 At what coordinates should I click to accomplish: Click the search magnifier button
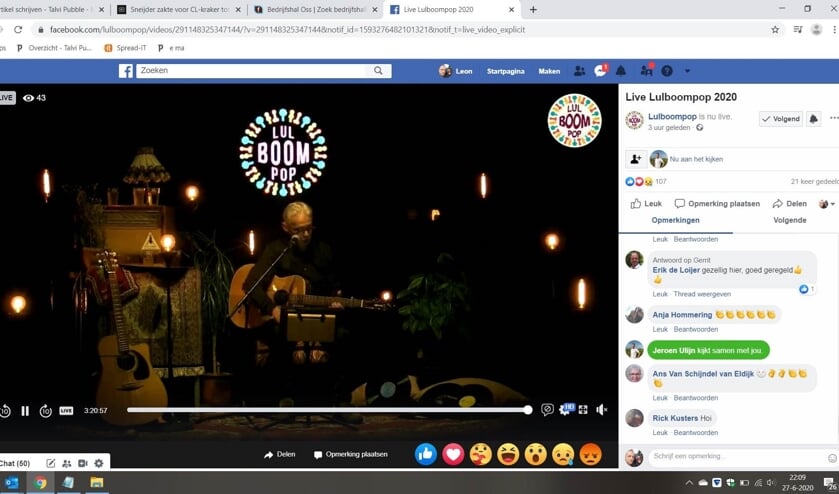click(x=378, y=71)
